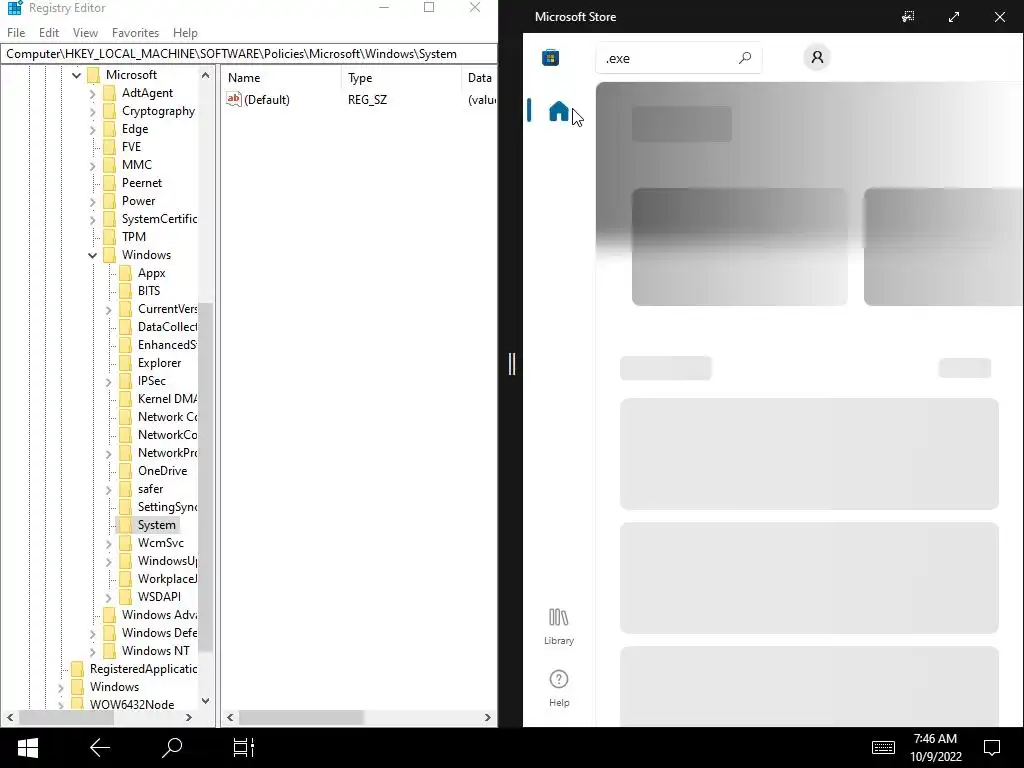This screenshot has height=768, width=1024.
Task: Sort by the Name column header
Action: click(281, 78)
